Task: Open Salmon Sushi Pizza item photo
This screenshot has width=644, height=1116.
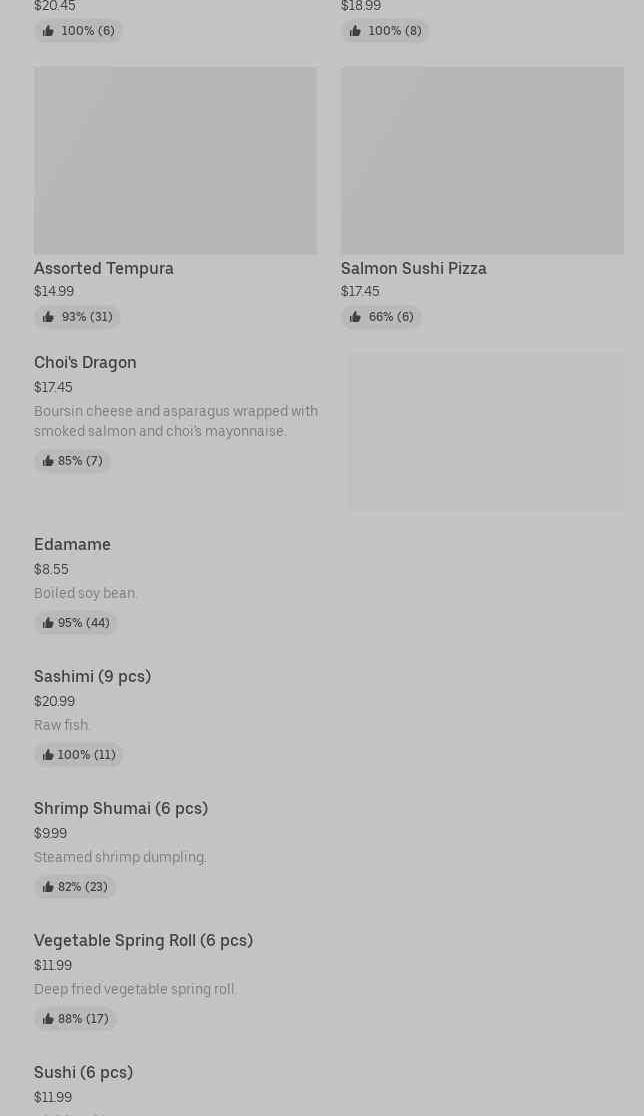Action: click(x=482, y=160)
